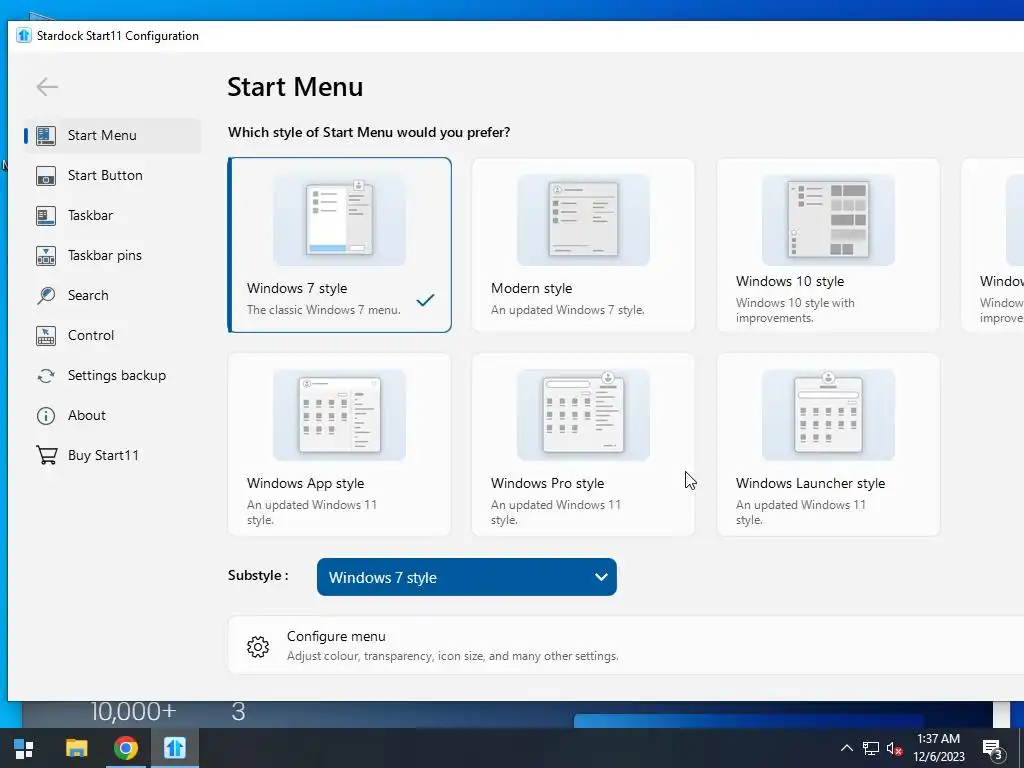Open File Explorer from the taskbar
This screenshot has width=1024, height=768.
tap(76, 748)
